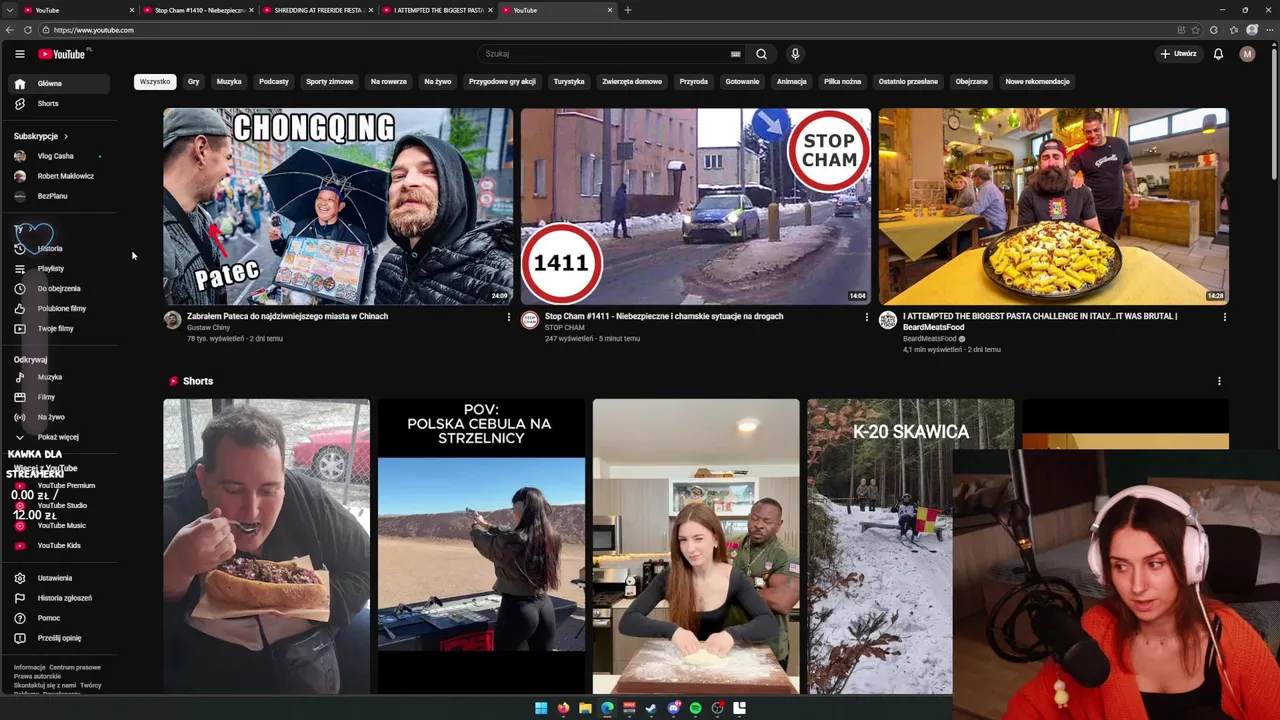Image resolution: width=1280 pixels, height=720 pixels.
Task: Open Discord from the taskbar
Action: click(x=673, y=708)
